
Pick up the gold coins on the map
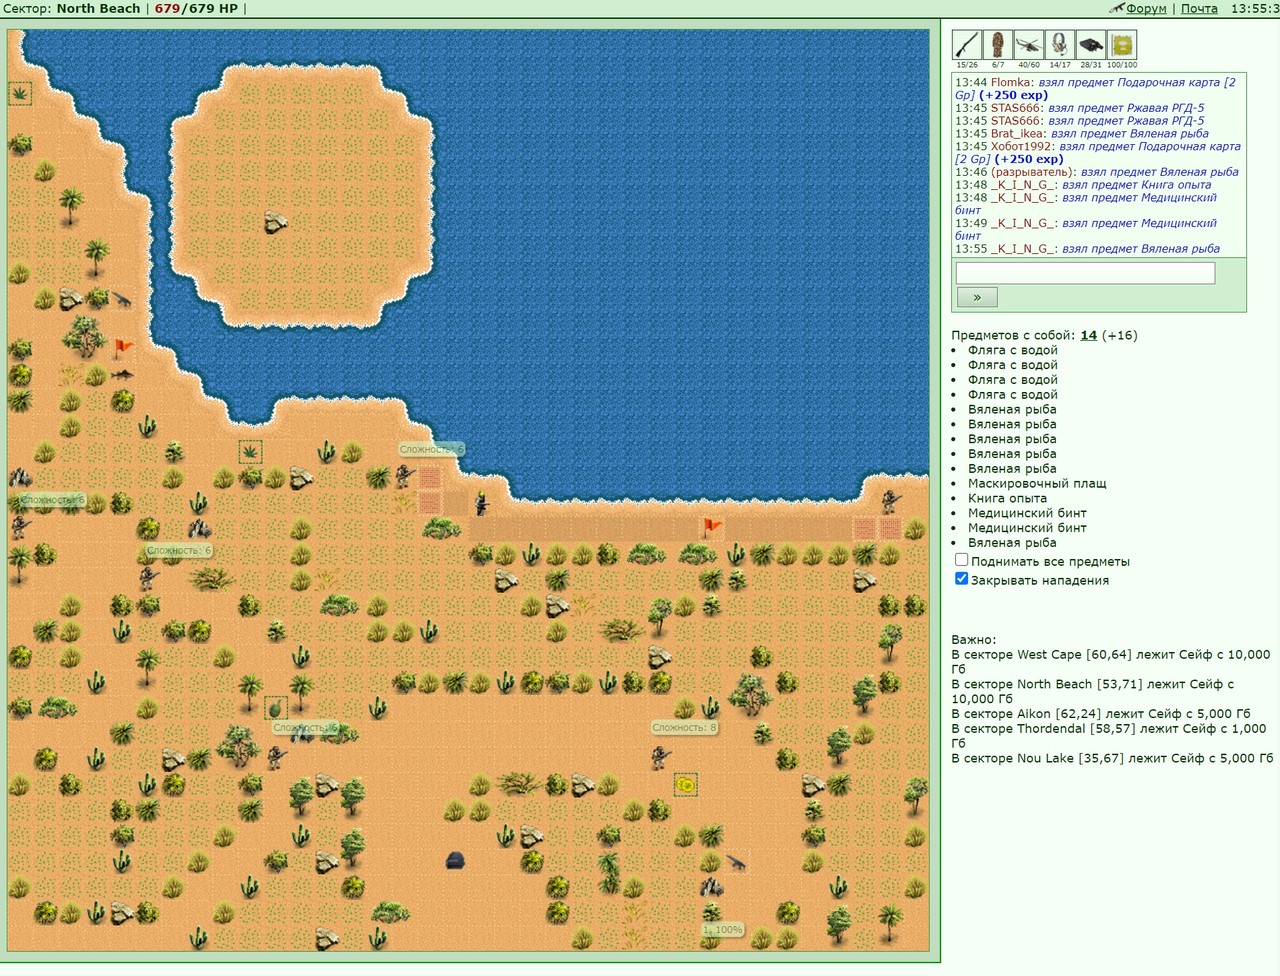pos(685,785)
